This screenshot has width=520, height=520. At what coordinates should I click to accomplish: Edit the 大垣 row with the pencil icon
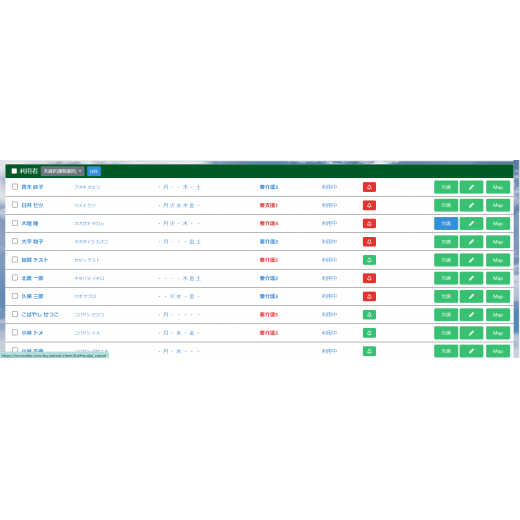[471, 223]
